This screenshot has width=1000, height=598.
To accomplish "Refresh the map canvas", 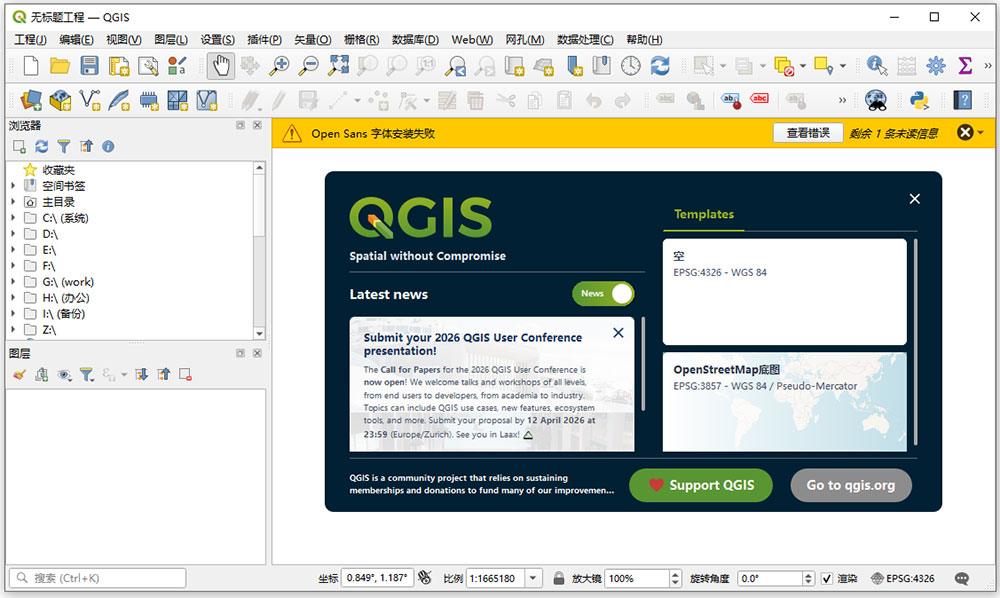I will [658, 64].
